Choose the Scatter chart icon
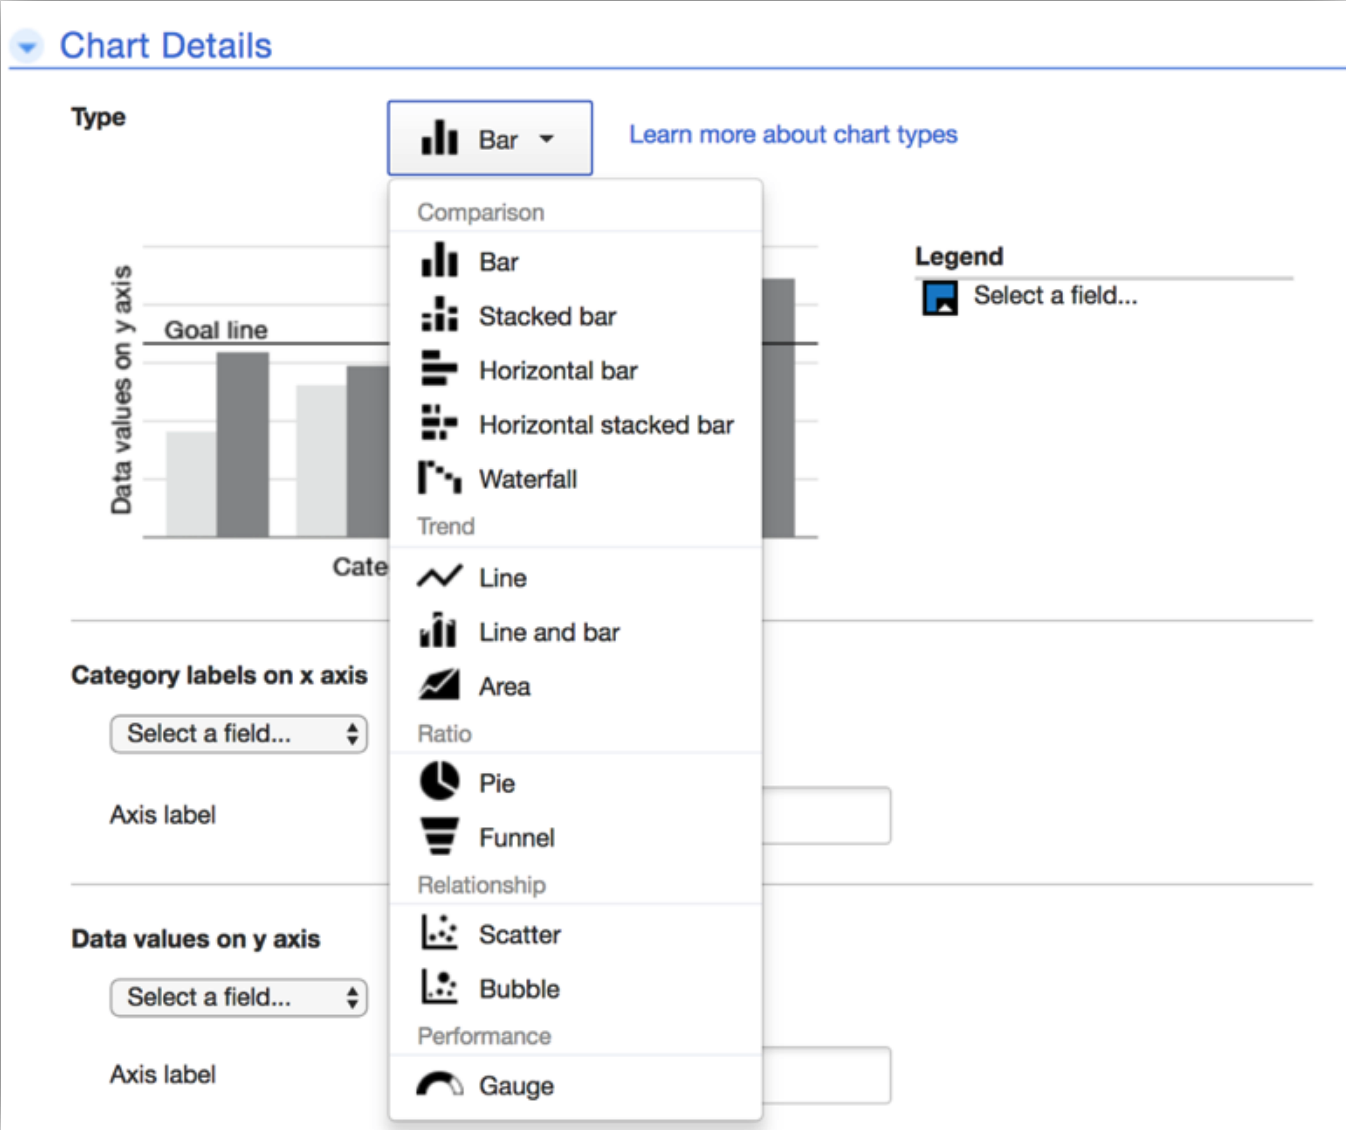This screenshot has height=1130, width=1346. coord(438,933)
